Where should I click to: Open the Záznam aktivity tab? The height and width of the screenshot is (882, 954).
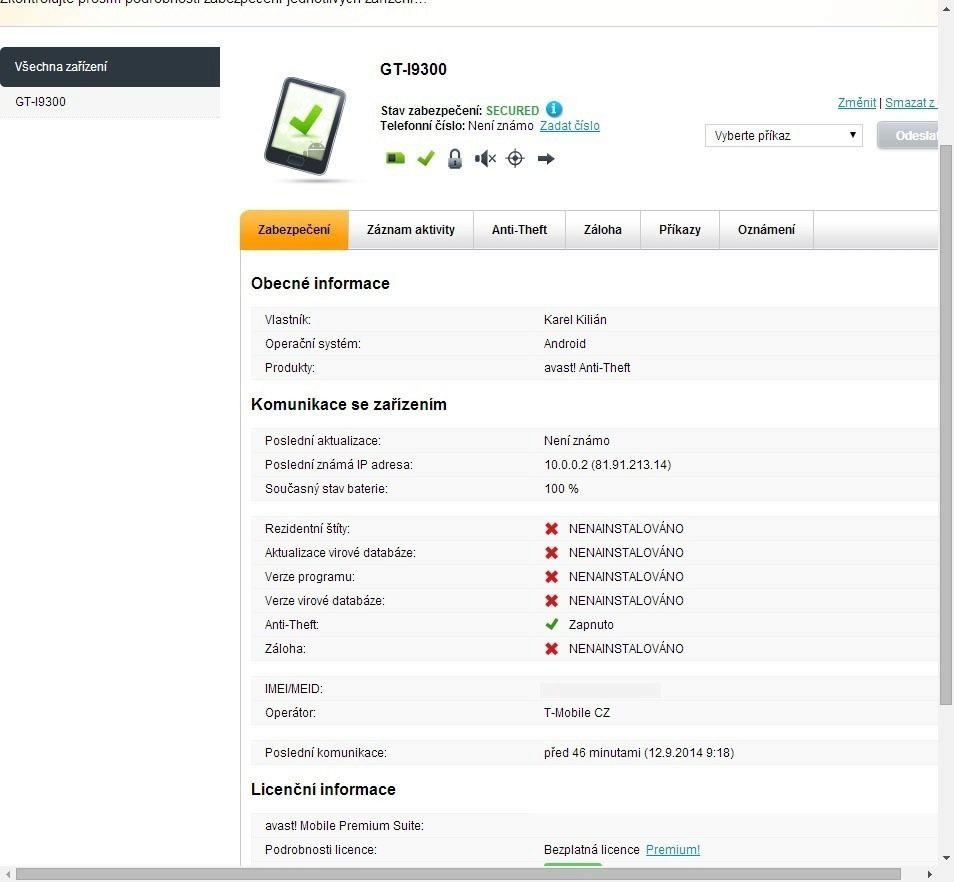pyautogui.click(x=411, y=230)
